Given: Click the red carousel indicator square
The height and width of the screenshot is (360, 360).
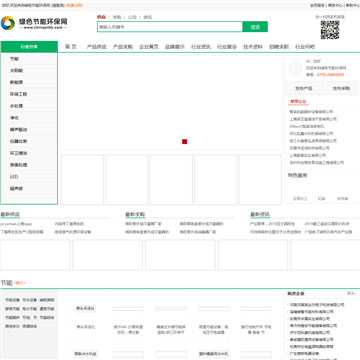Looking at the screenshot, I should pos(184,142).
